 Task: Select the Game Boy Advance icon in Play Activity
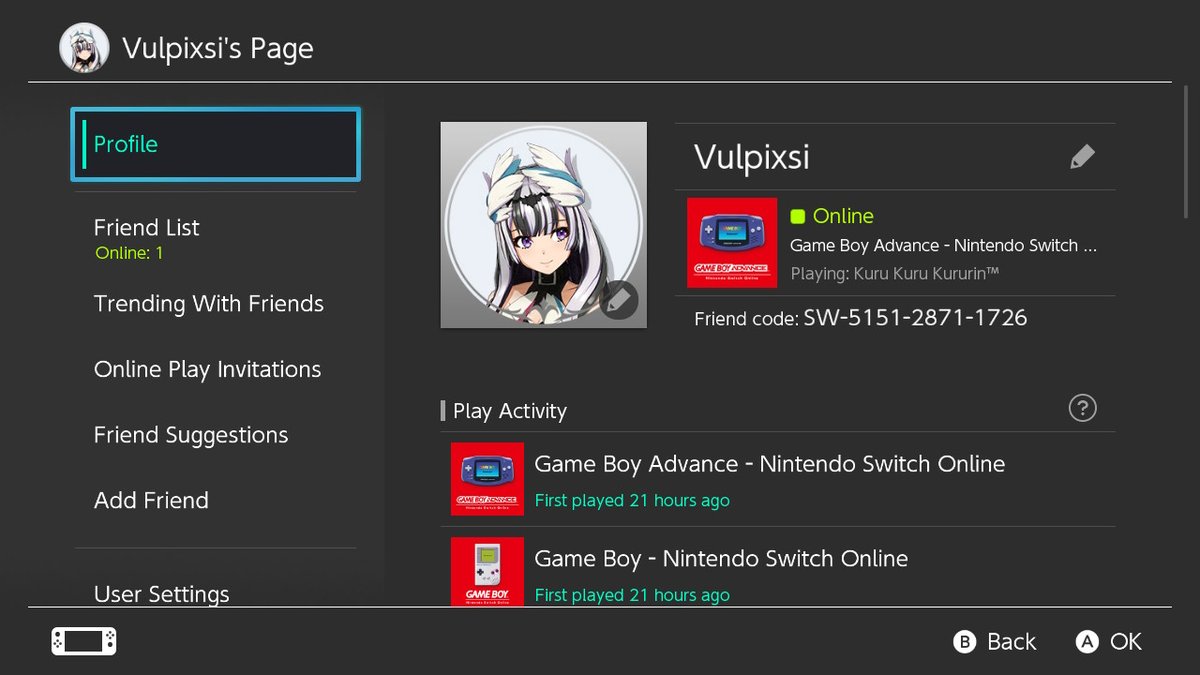(487, 479)
